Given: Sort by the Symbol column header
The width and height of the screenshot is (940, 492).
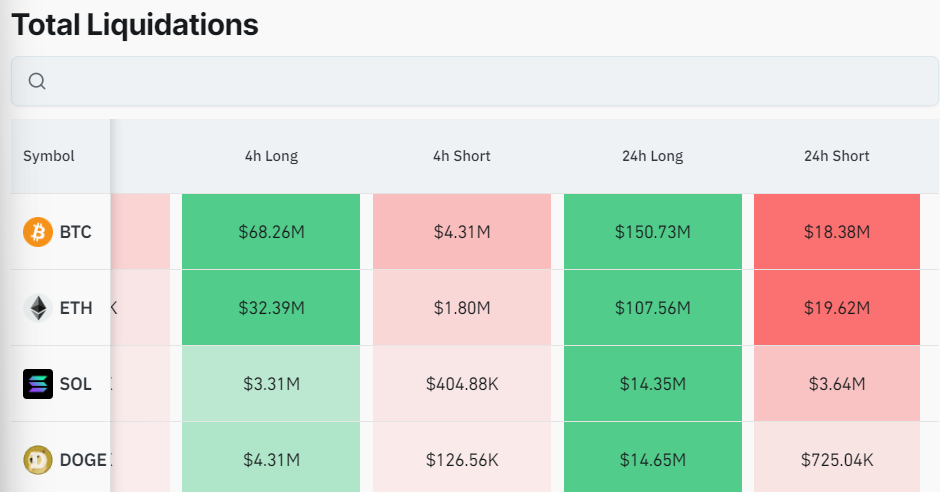Looking at the screenshot, I should 49,156.
